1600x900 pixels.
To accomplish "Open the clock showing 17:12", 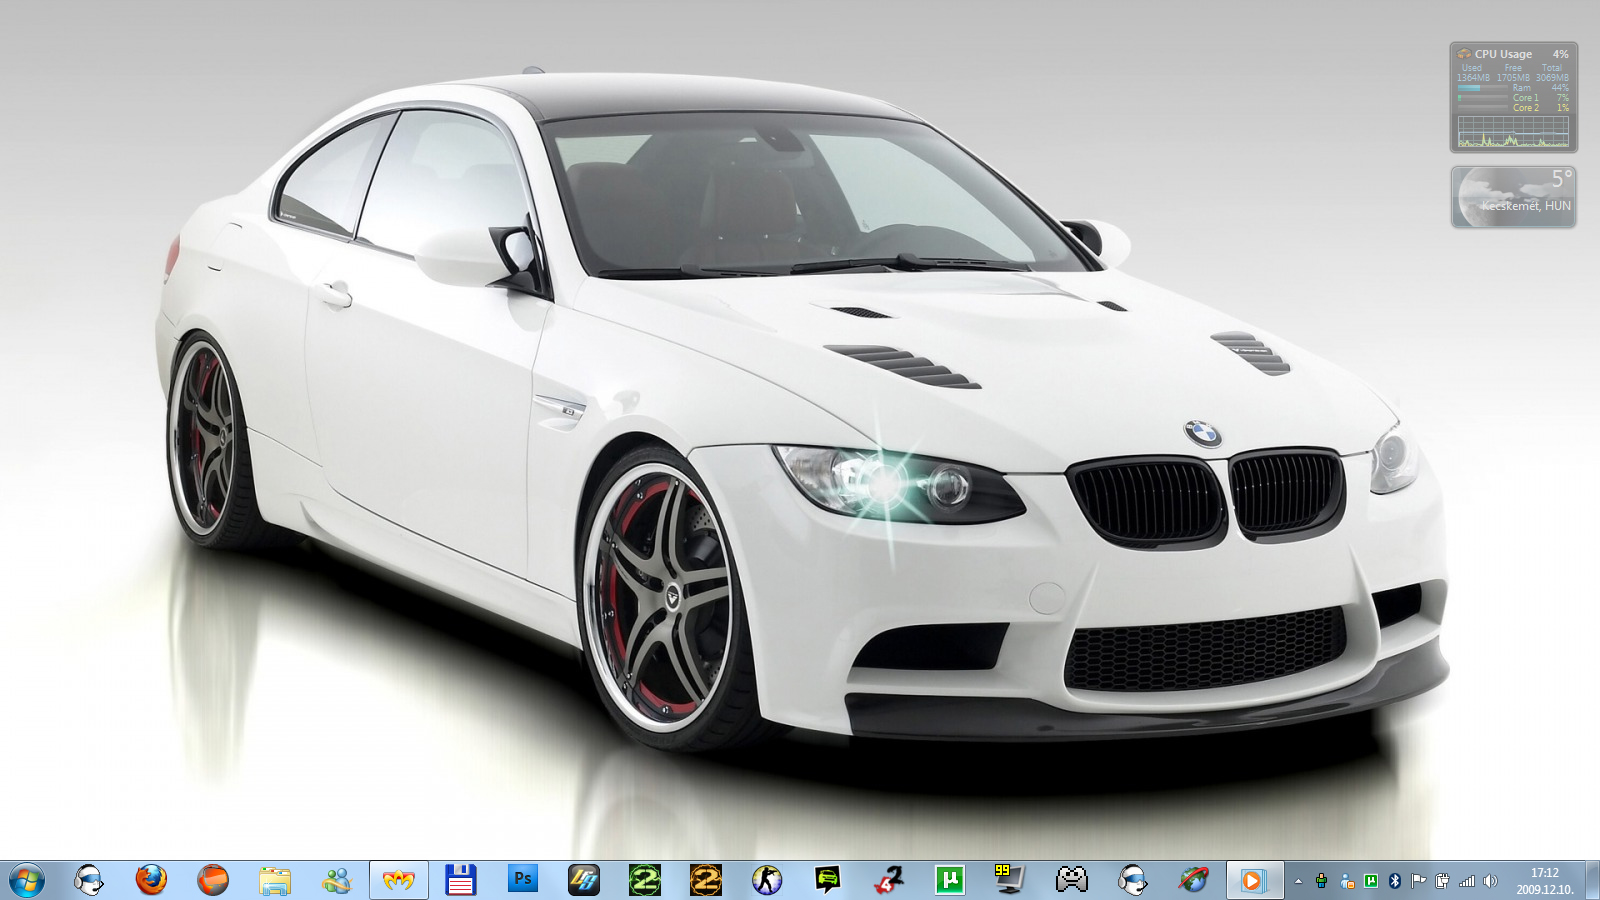I will tap(1545, 881).
